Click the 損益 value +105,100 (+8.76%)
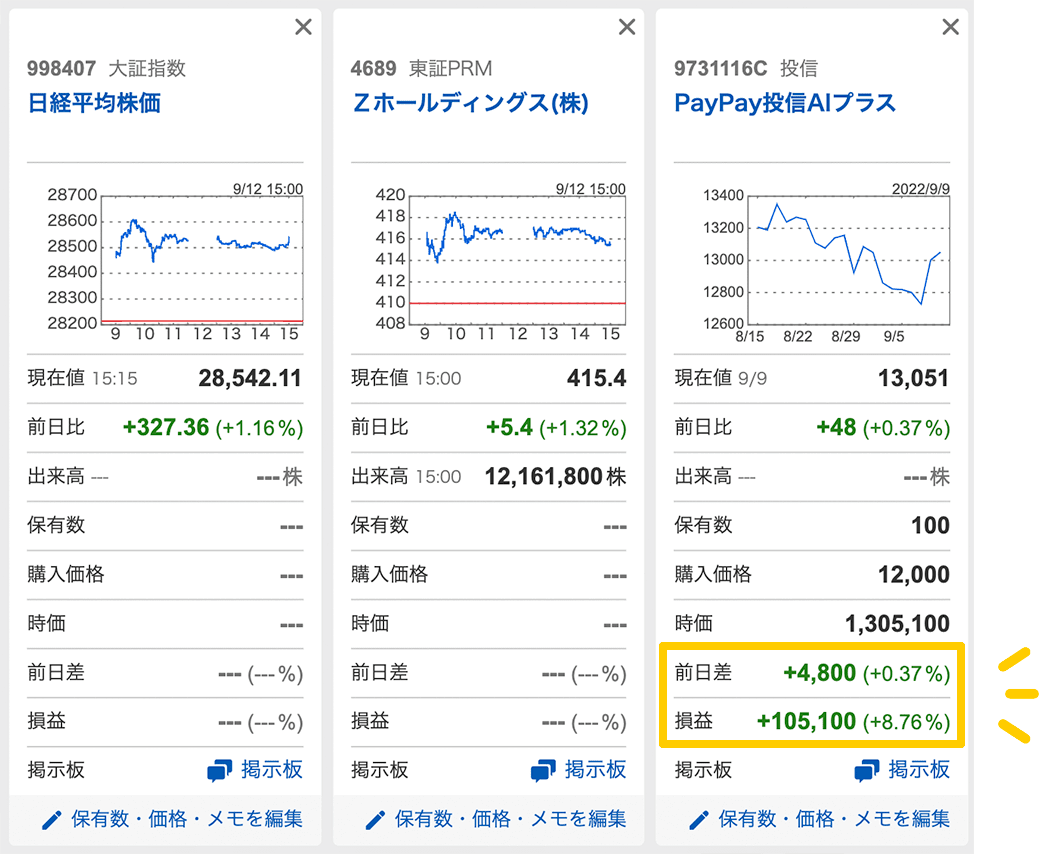This screenshot has width=1046, height=854. click(853, 722)
